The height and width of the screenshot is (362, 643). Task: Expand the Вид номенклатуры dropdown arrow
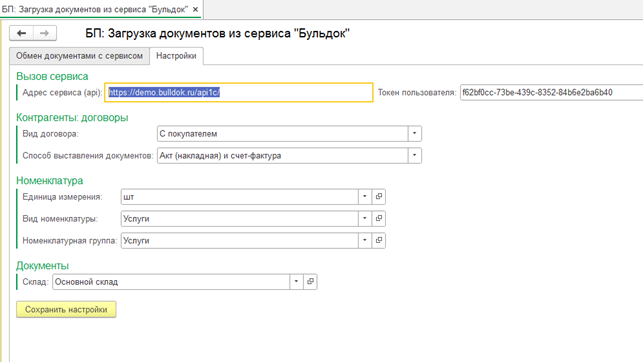365,219
